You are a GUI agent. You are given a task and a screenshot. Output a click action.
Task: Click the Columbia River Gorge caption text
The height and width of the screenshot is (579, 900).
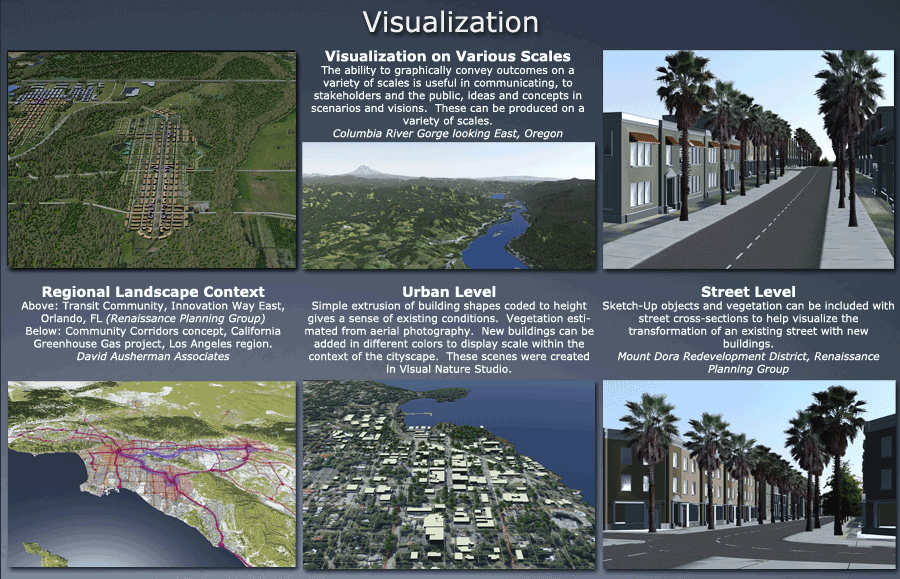[x=448, y=133]
